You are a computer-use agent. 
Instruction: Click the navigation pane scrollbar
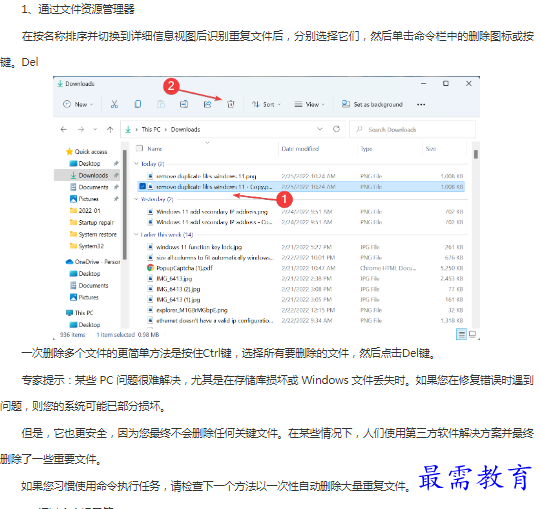point(125,205)
